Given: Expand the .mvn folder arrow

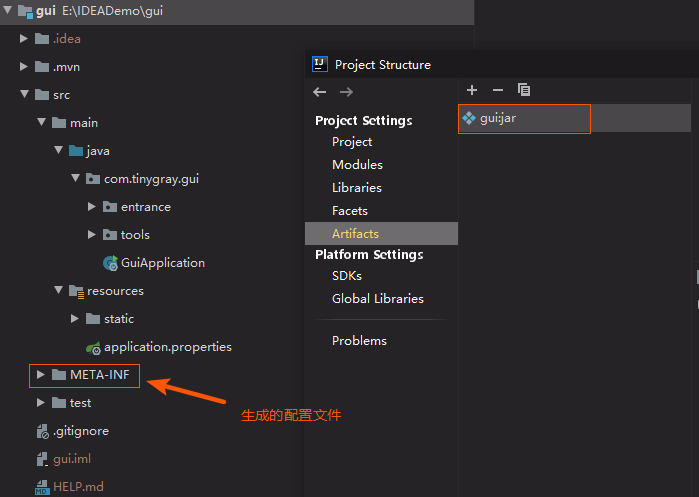Looking at the screenshot, I should pyautogui.click(x=24, y=67).
